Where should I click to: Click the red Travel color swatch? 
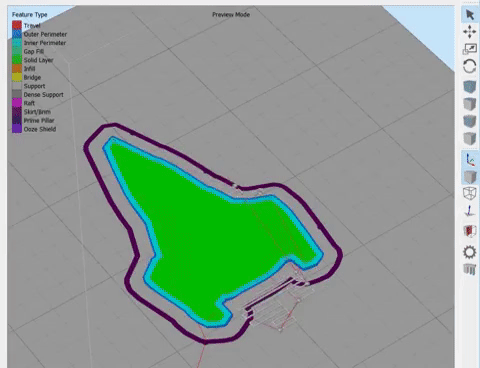[x=17, y=25]
